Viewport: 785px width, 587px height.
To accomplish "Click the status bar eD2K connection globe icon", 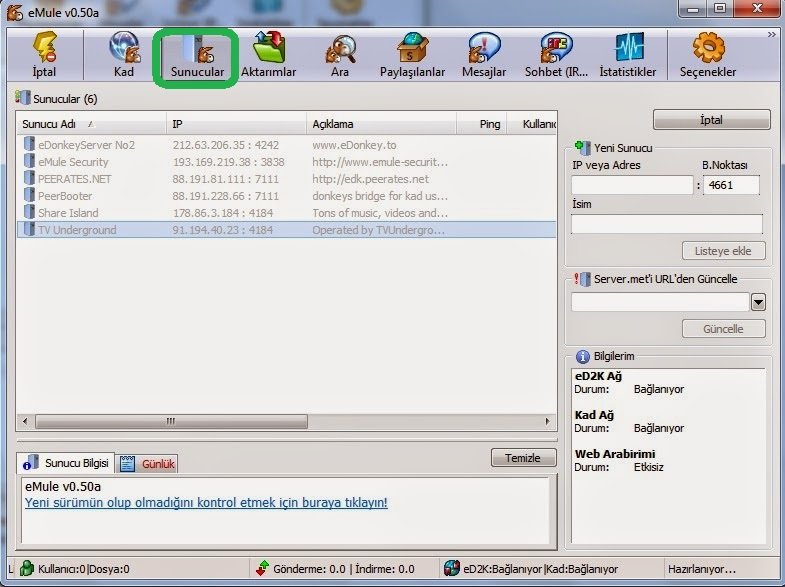I will (451, 568).
